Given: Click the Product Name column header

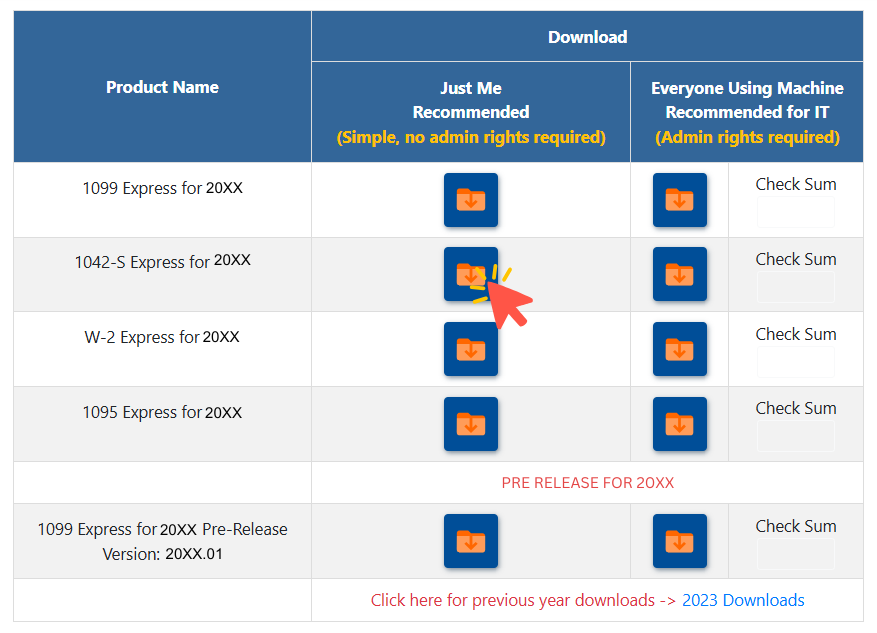Looking at the screenshot, I should [161, 87].
